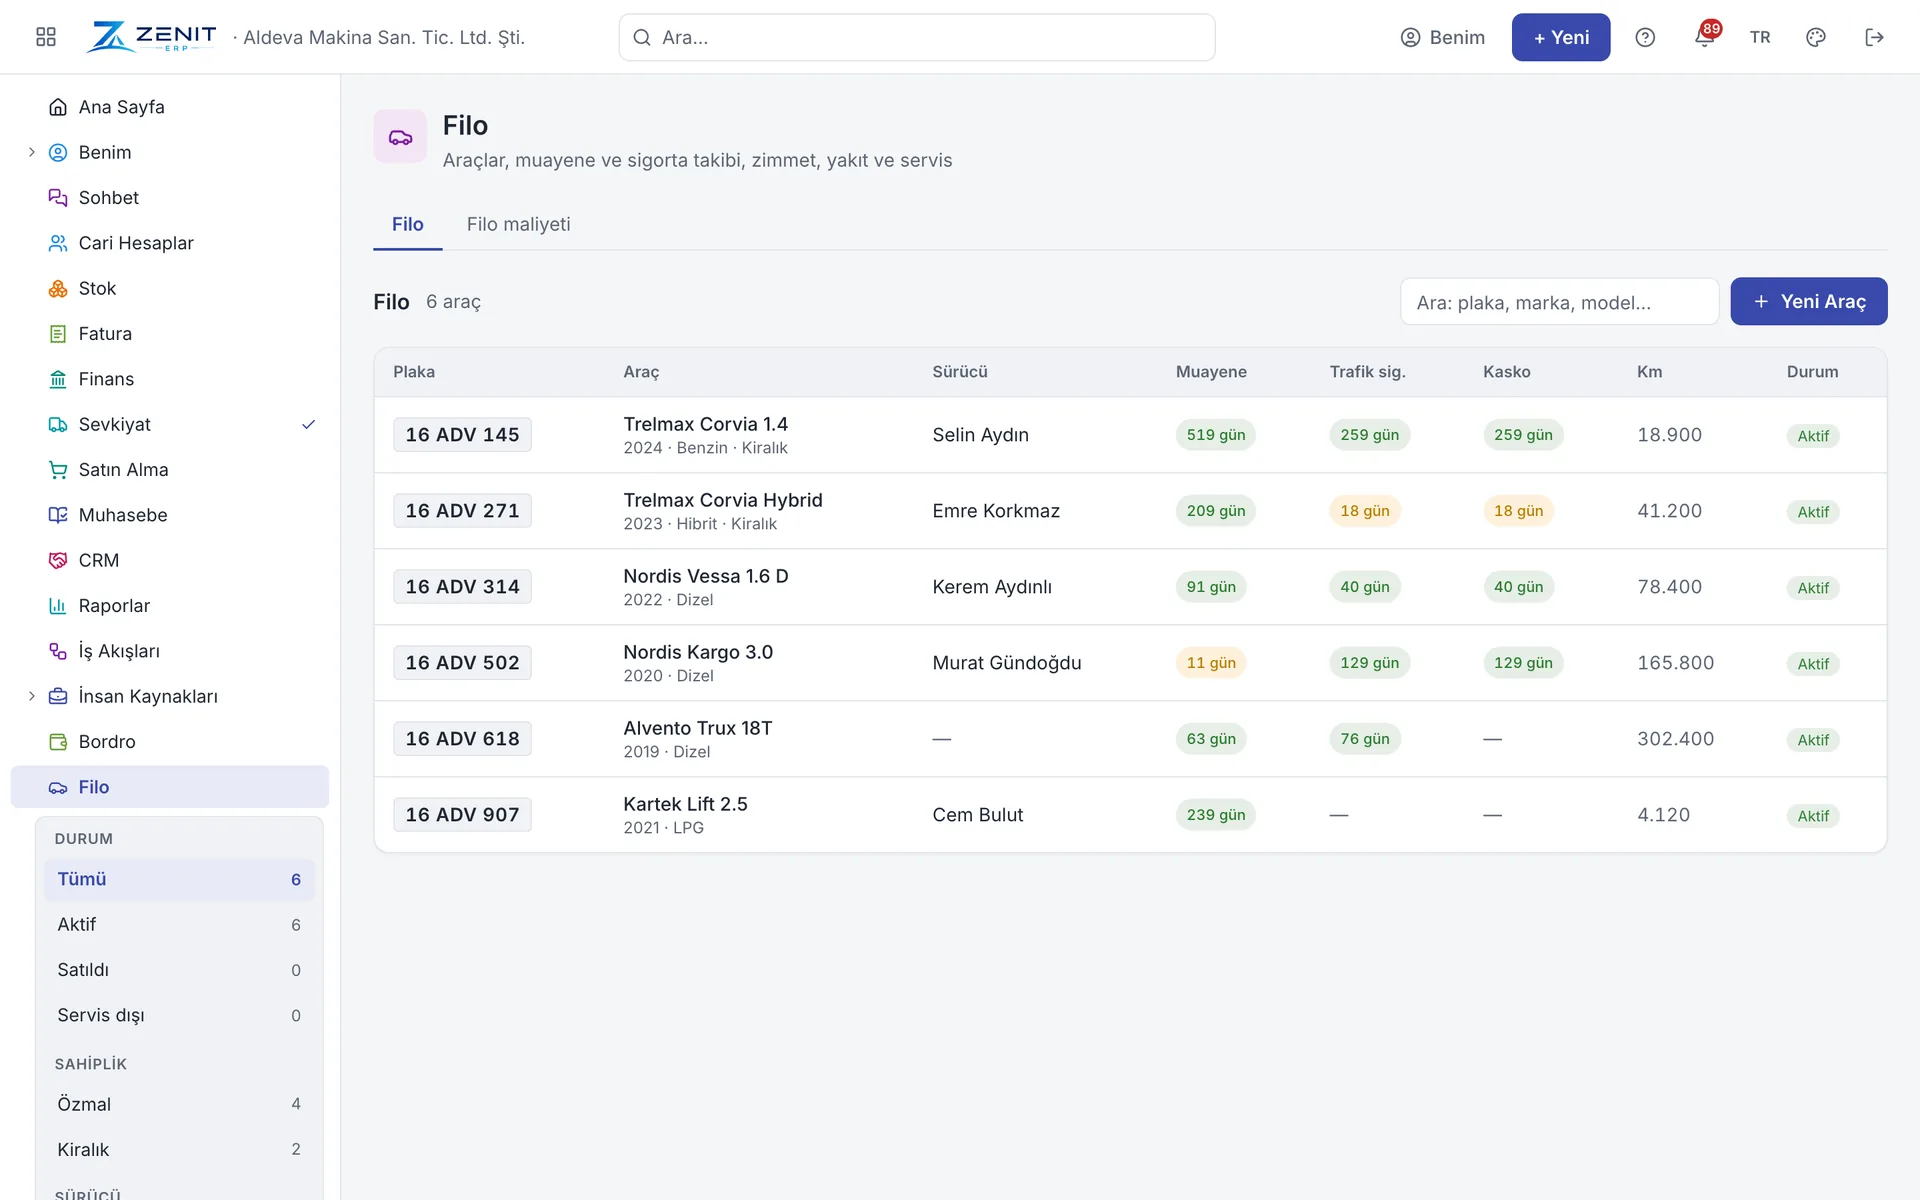Click the Zenit ERP logo
Screen dimensions: 1920x1200
[x=151, y=37]
